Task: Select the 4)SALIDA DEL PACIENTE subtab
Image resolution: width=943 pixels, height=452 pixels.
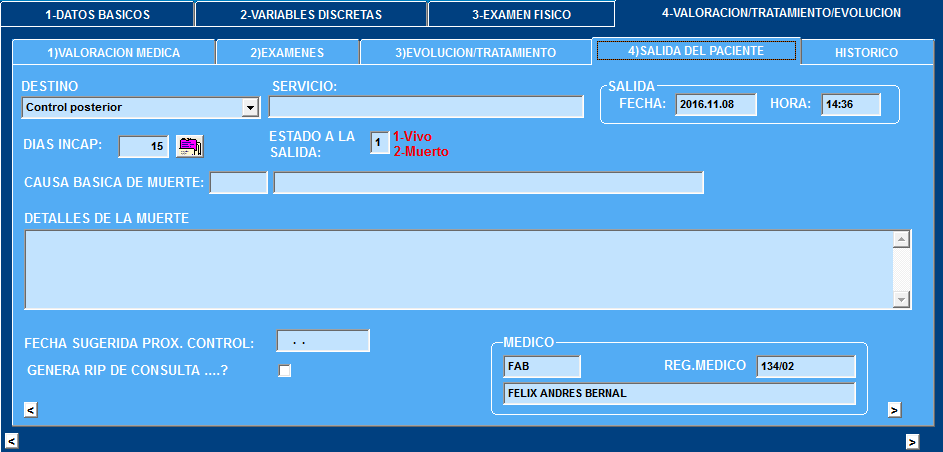Action: click(696, 50)
